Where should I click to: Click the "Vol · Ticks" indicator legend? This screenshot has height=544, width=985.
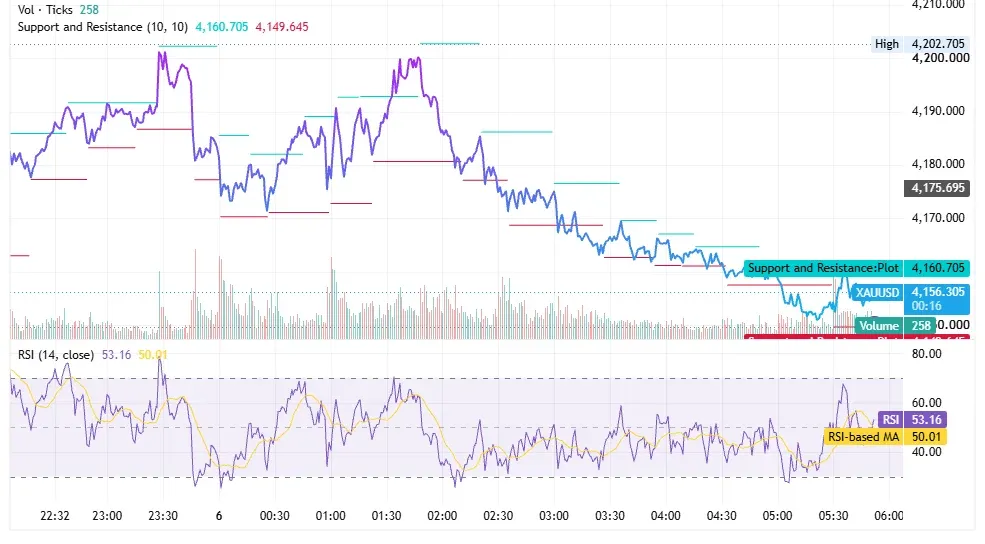click(45, 9)
